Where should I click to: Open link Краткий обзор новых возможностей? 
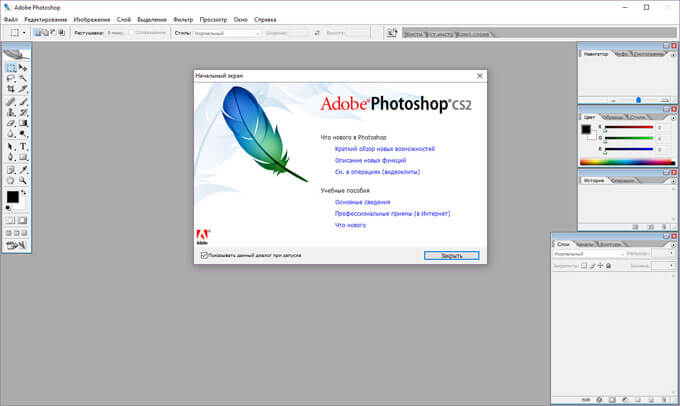385,149
